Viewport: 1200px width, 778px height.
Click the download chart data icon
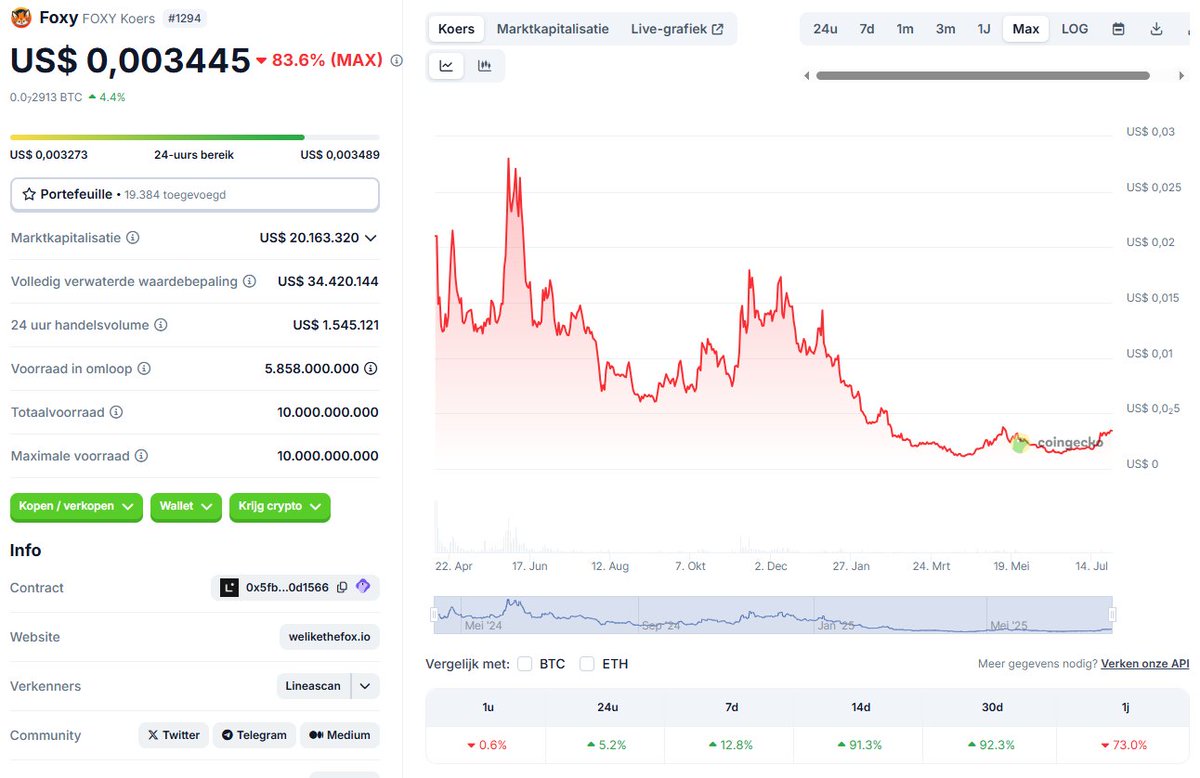click(x=1157, y=29)
